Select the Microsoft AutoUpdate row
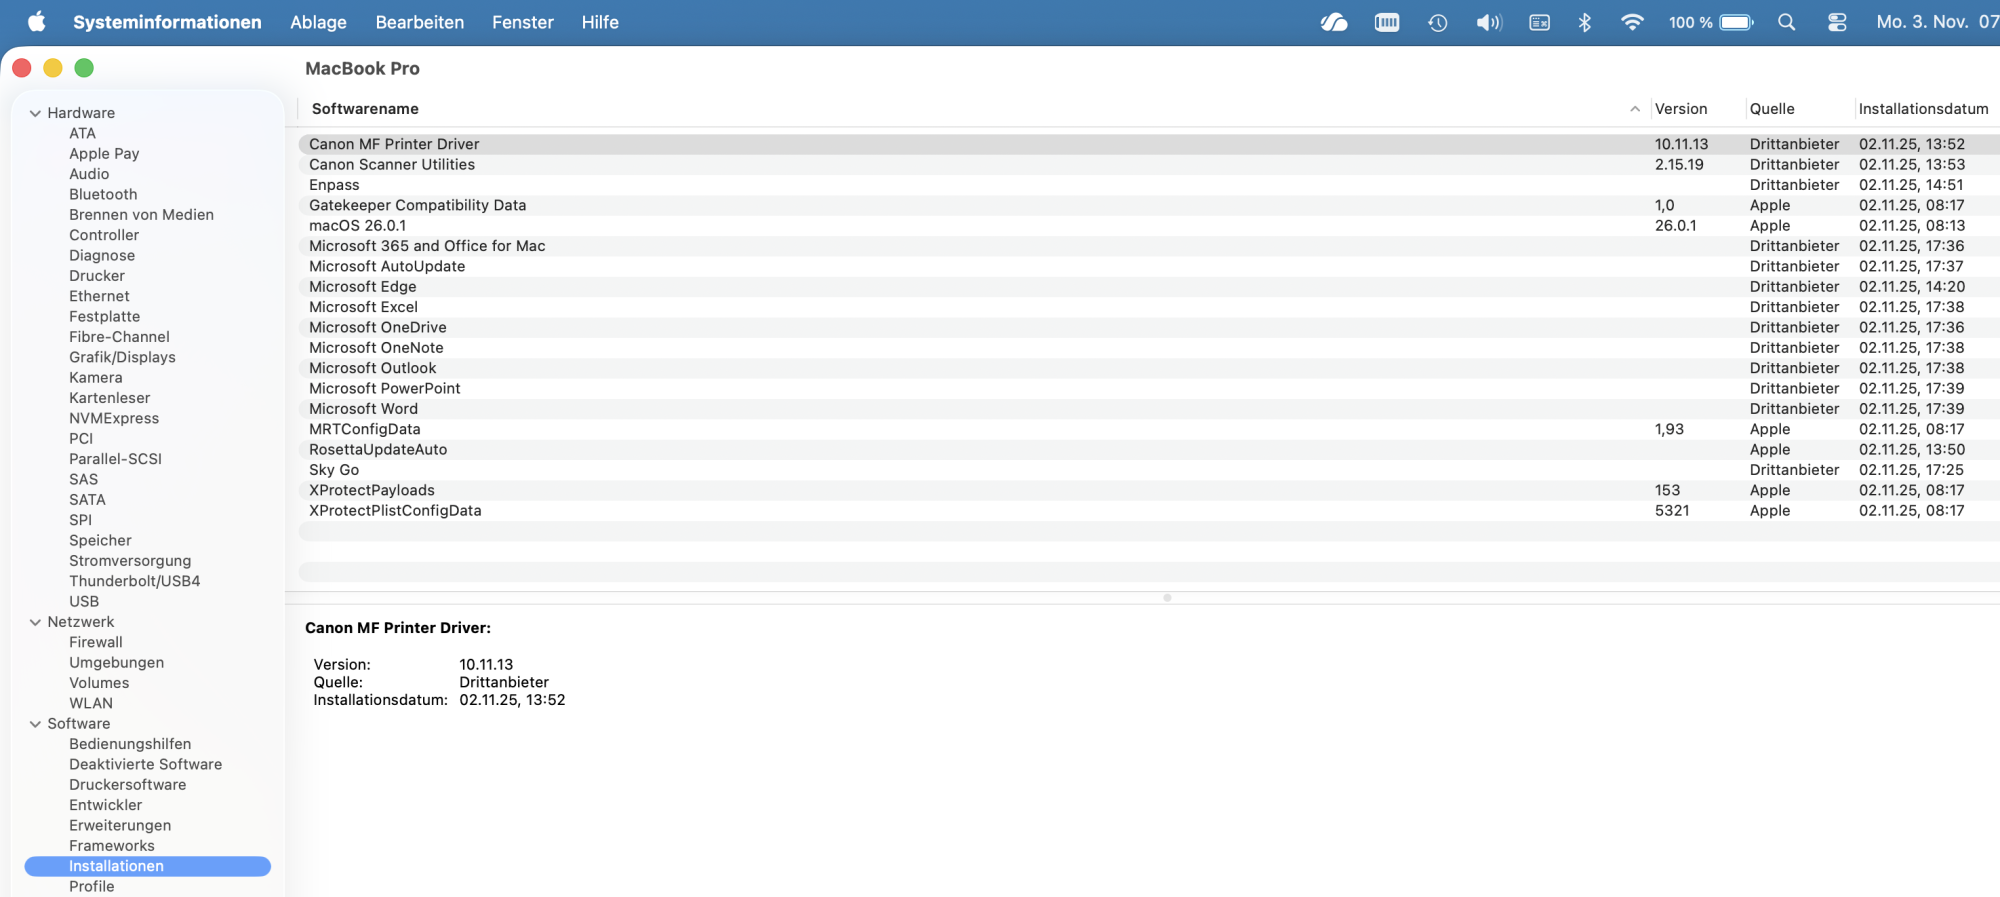2000x897 pixels. 1148,266
